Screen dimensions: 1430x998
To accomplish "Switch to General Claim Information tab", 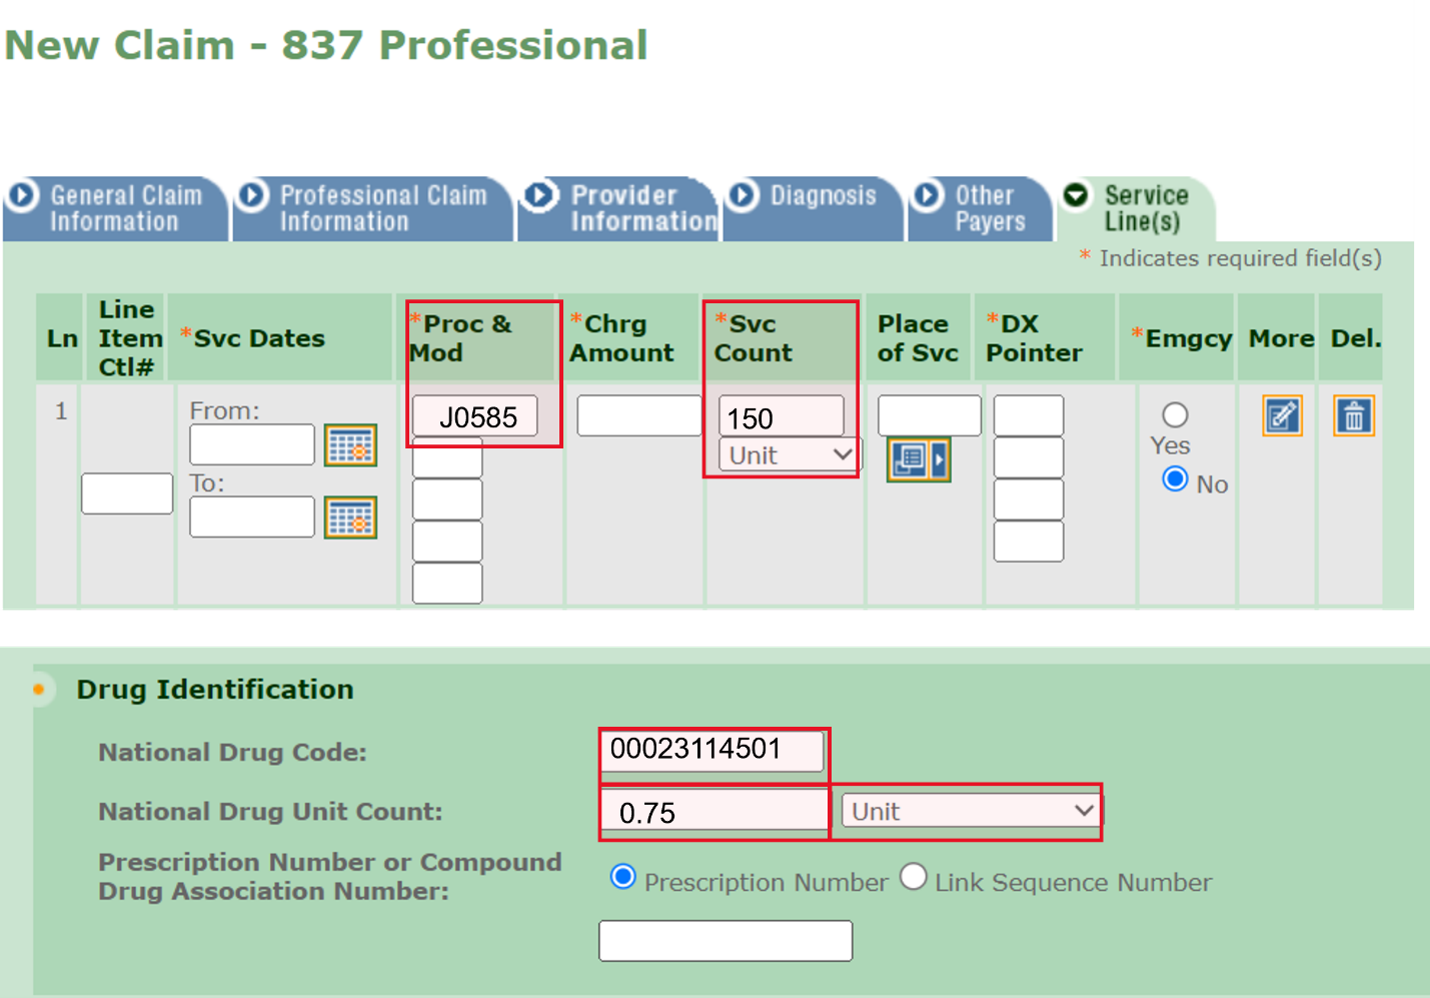I will click(x=115, y=209).
